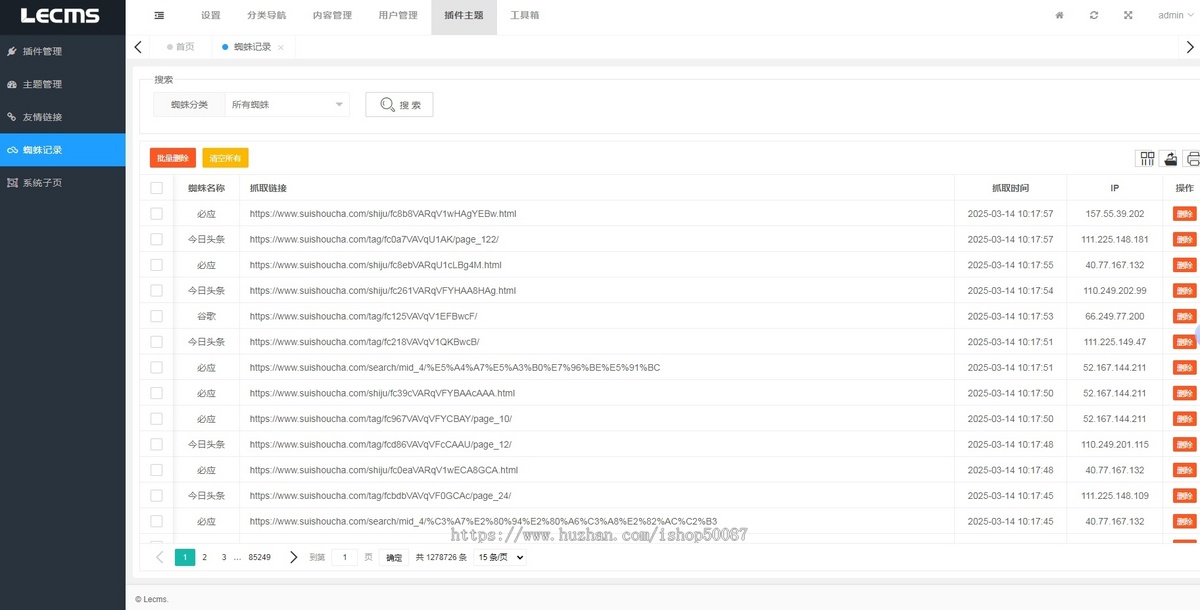Click the IP cell 111.225.149.47
Screen dimensions: 1200x610
point(1114,342)
